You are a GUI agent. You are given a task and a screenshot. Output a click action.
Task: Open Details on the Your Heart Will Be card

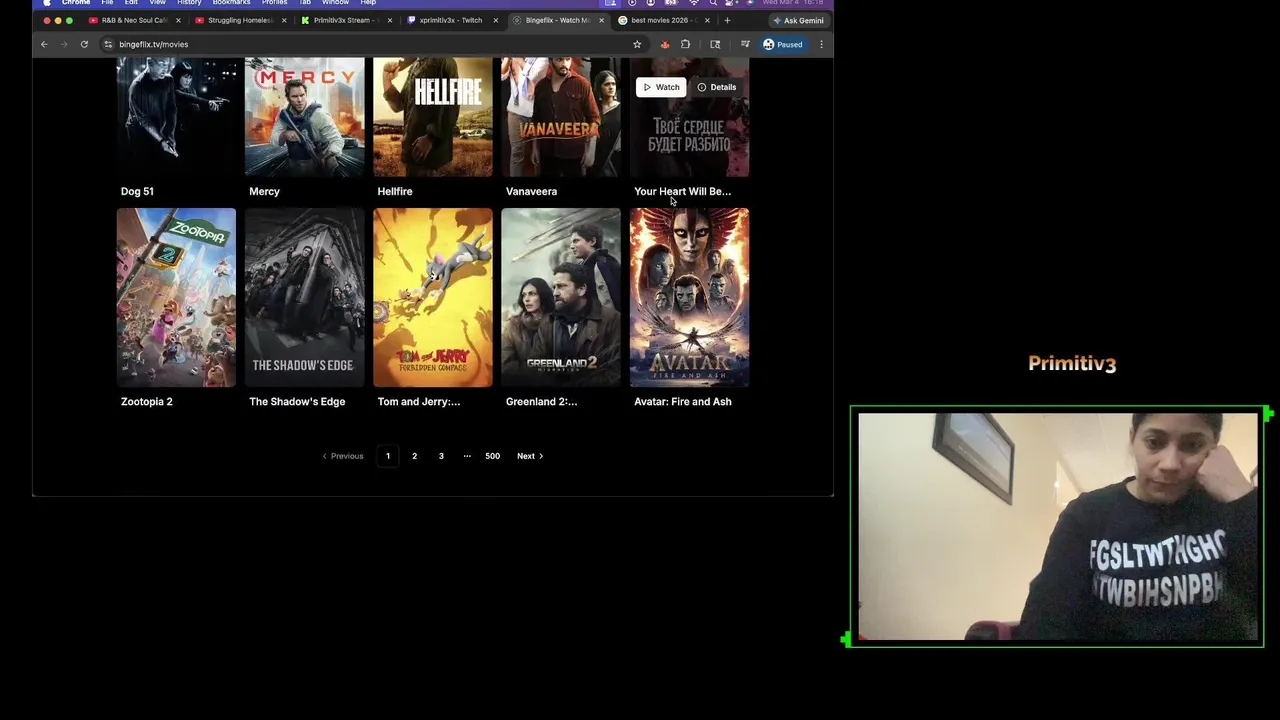[717, 87]
